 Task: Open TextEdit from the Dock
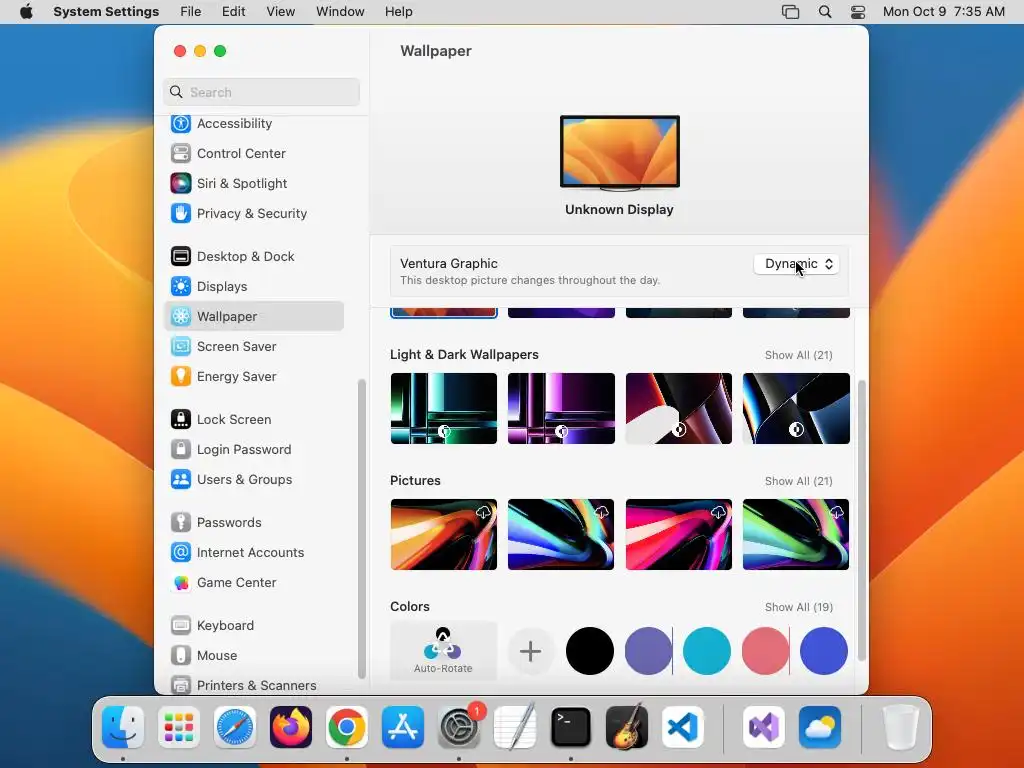(x=515, y=727)
